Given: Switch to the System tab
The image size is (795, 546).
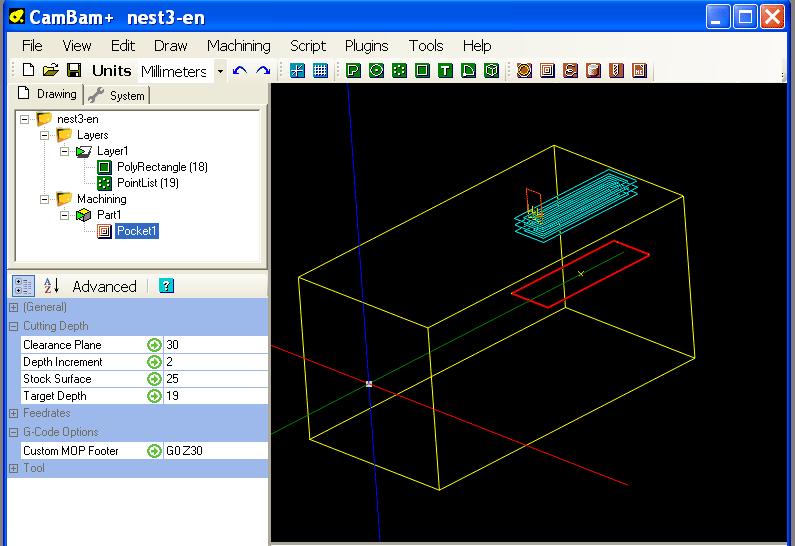Looking at the screenshot, I should click(x=117, y=95).
